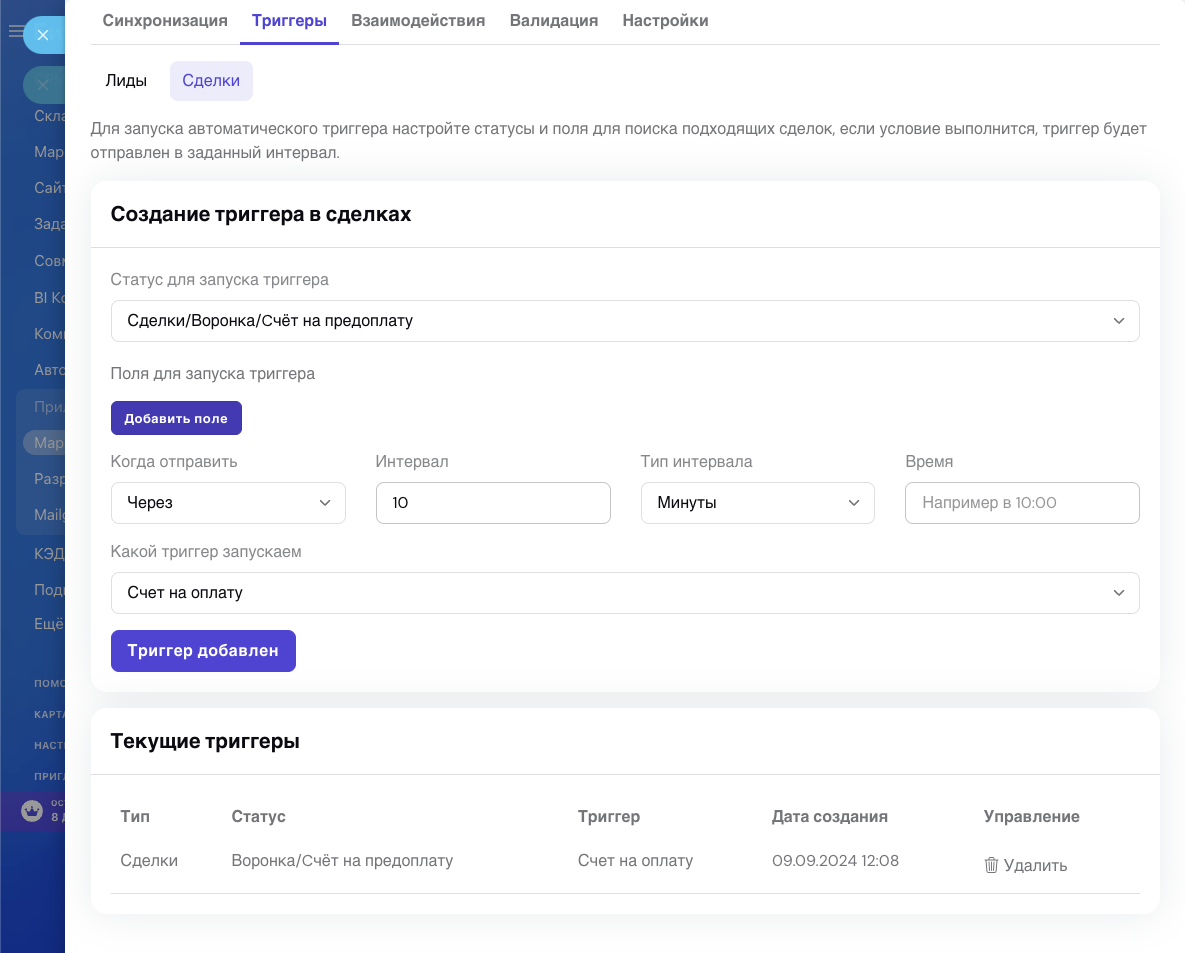The image size is (1185, 953).
Task: Click the crown icon in the sidebar
Action: point(32,811)
